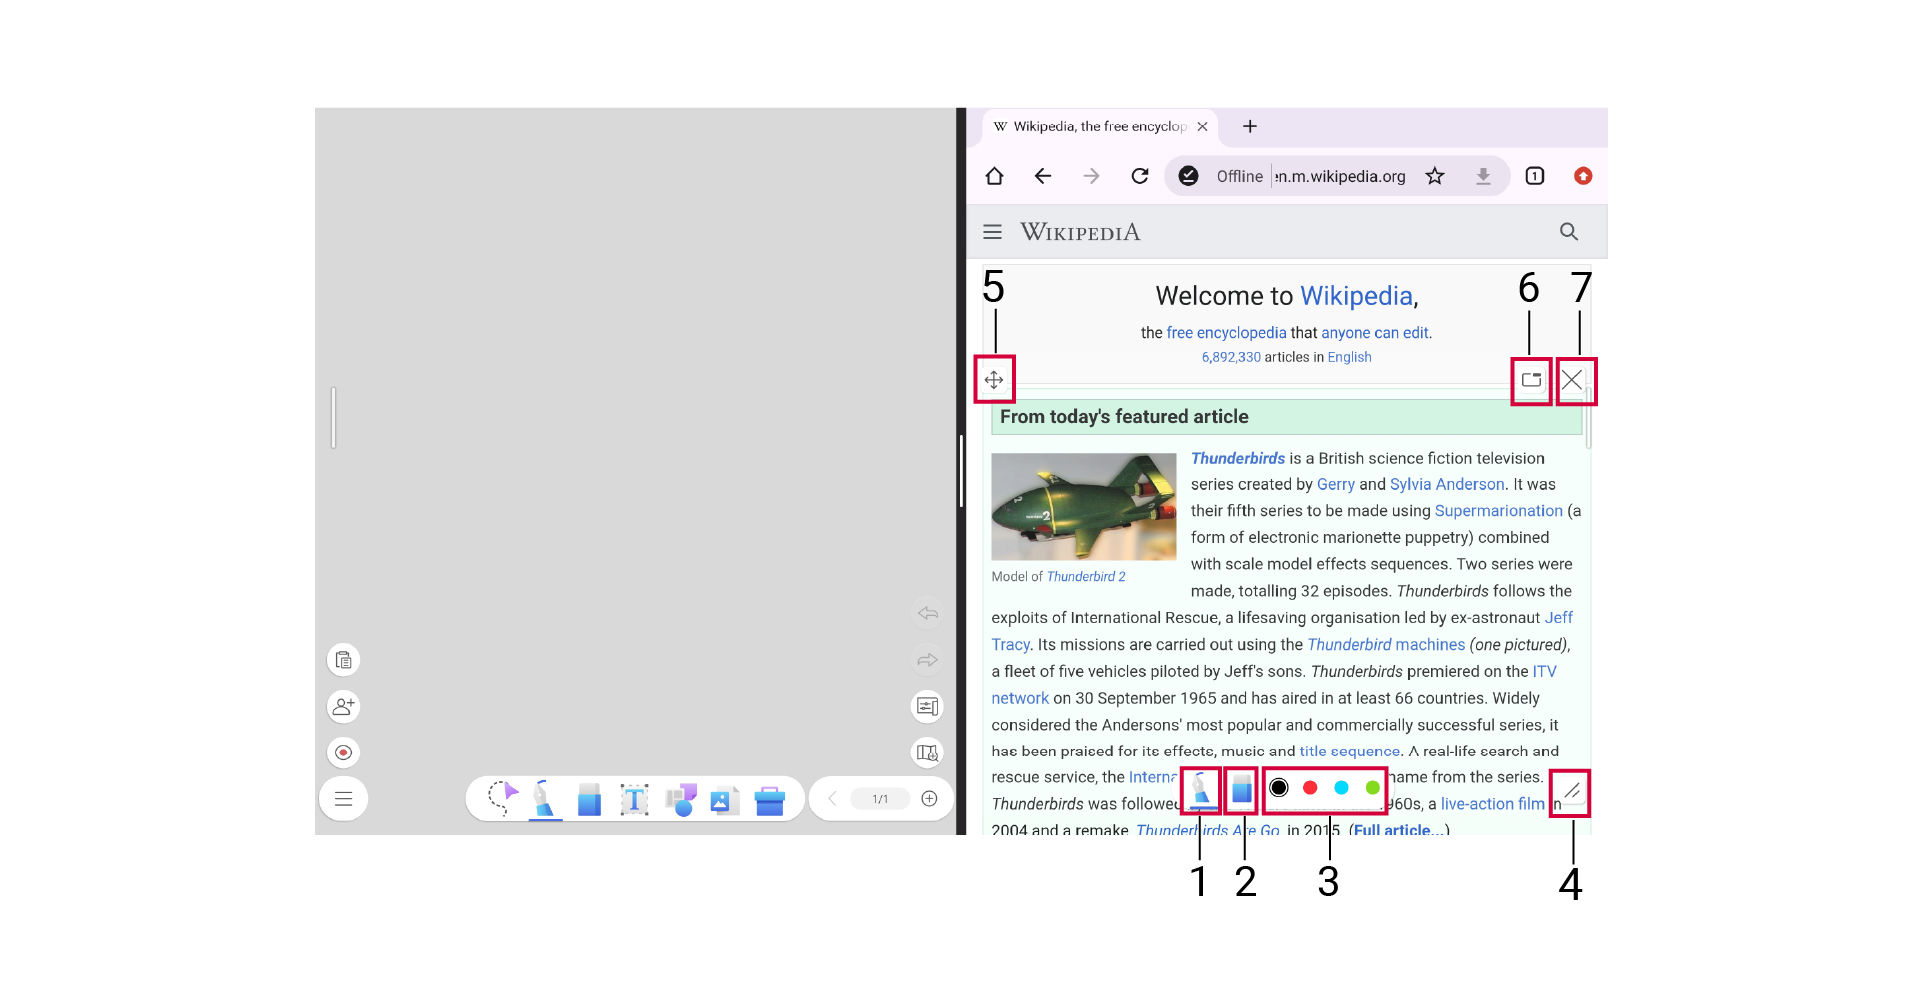Viewport: 1923px width, 1004px height.
Task: Pick the Text tool in whiteboard toolbar
Action: pos(634,799)
